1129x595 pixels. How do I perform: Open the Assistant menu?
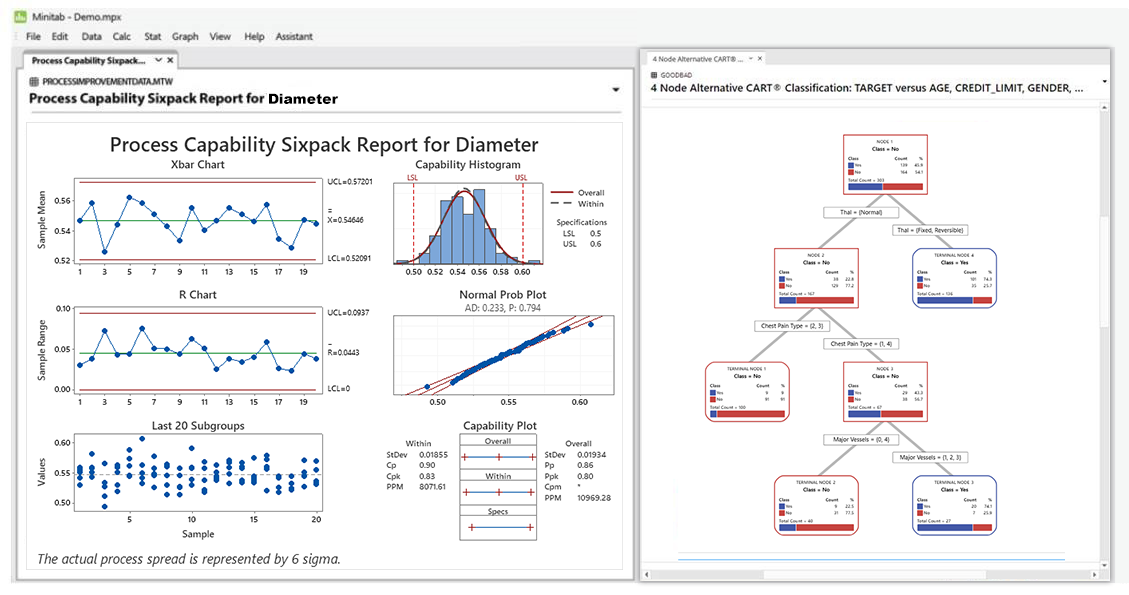tap(293, 36)
